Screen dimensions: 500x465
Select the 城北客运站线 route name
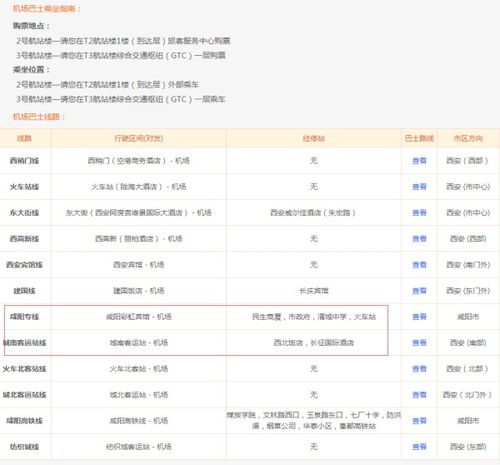(24, 395)
